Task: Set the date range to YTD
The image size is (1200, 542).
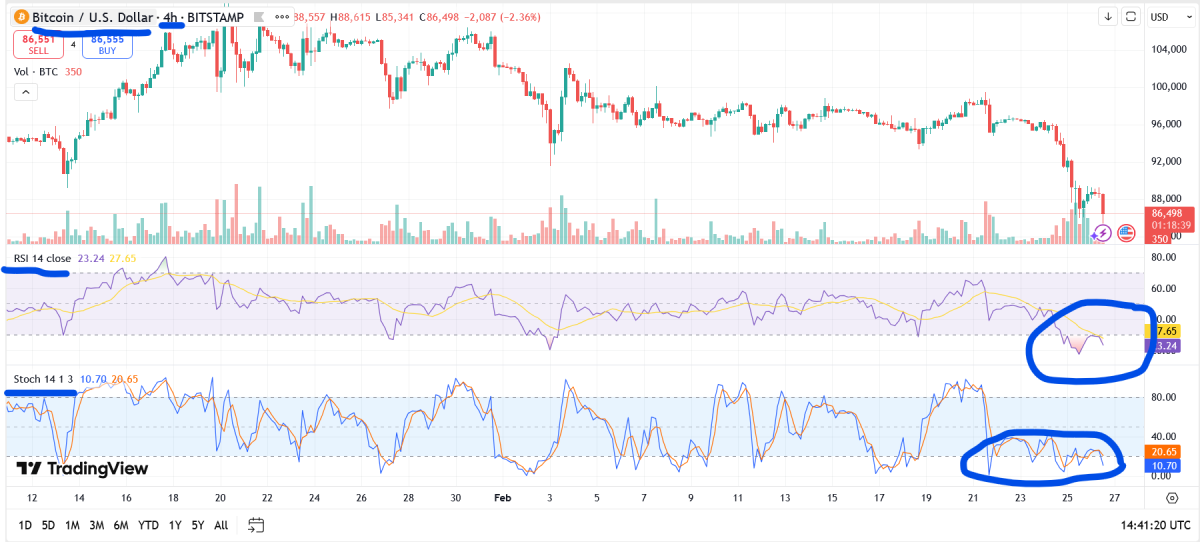Action: coord(148,525)
